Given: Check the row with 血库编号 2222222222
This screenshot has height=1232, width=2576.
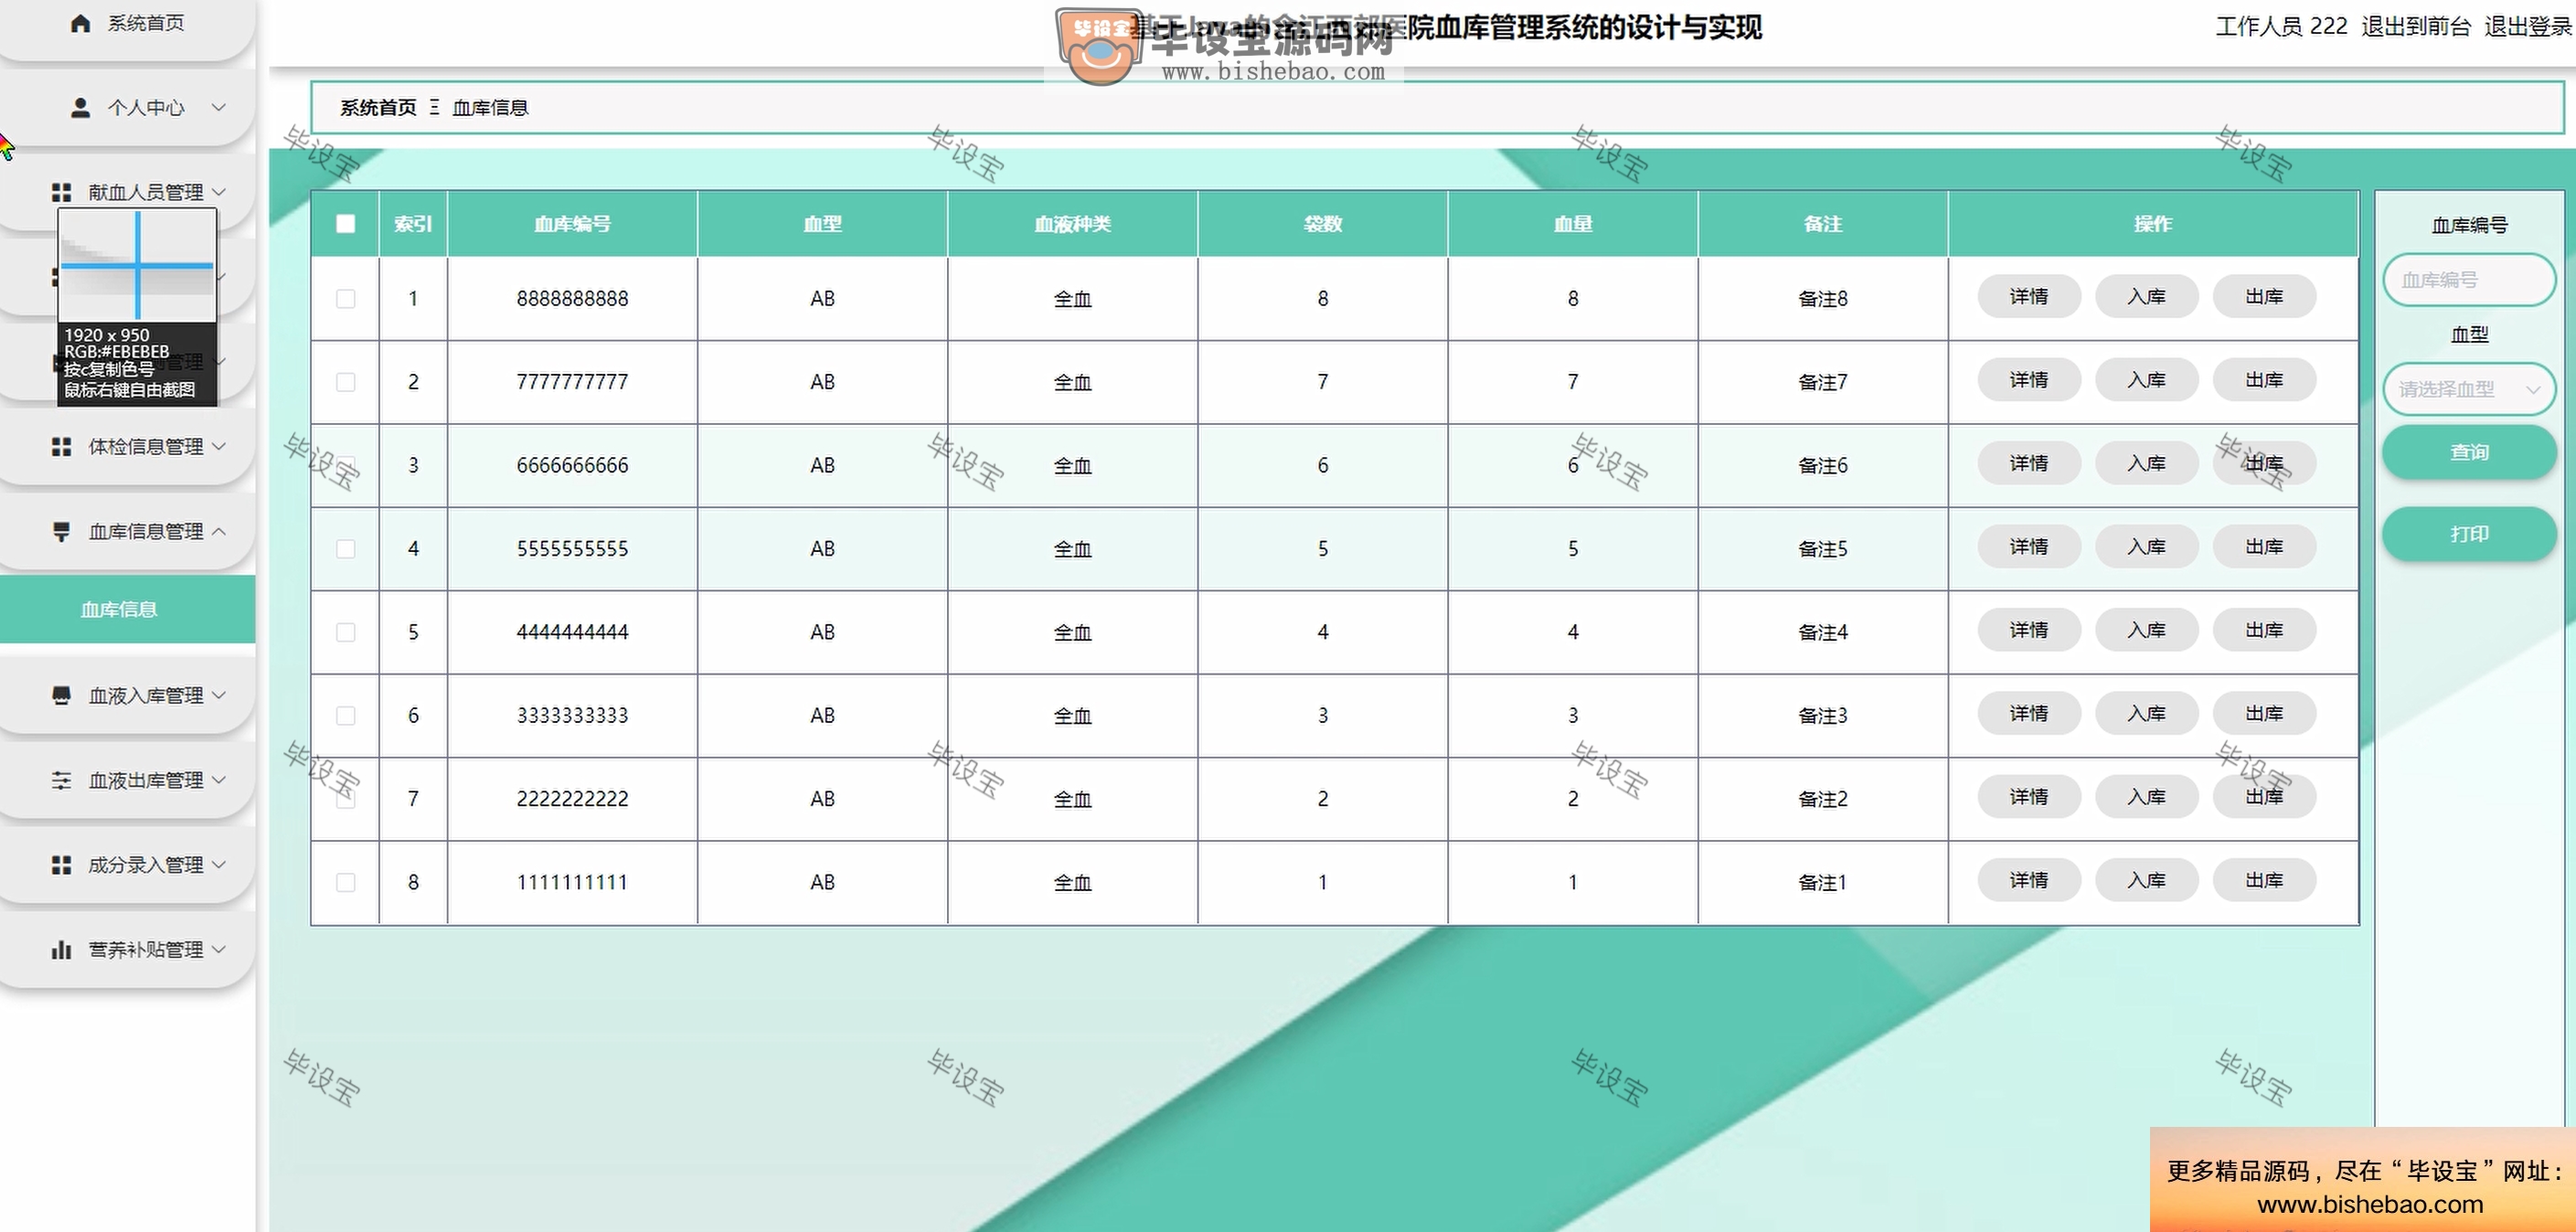Looking at the screenshot, I should click(345, 798).
